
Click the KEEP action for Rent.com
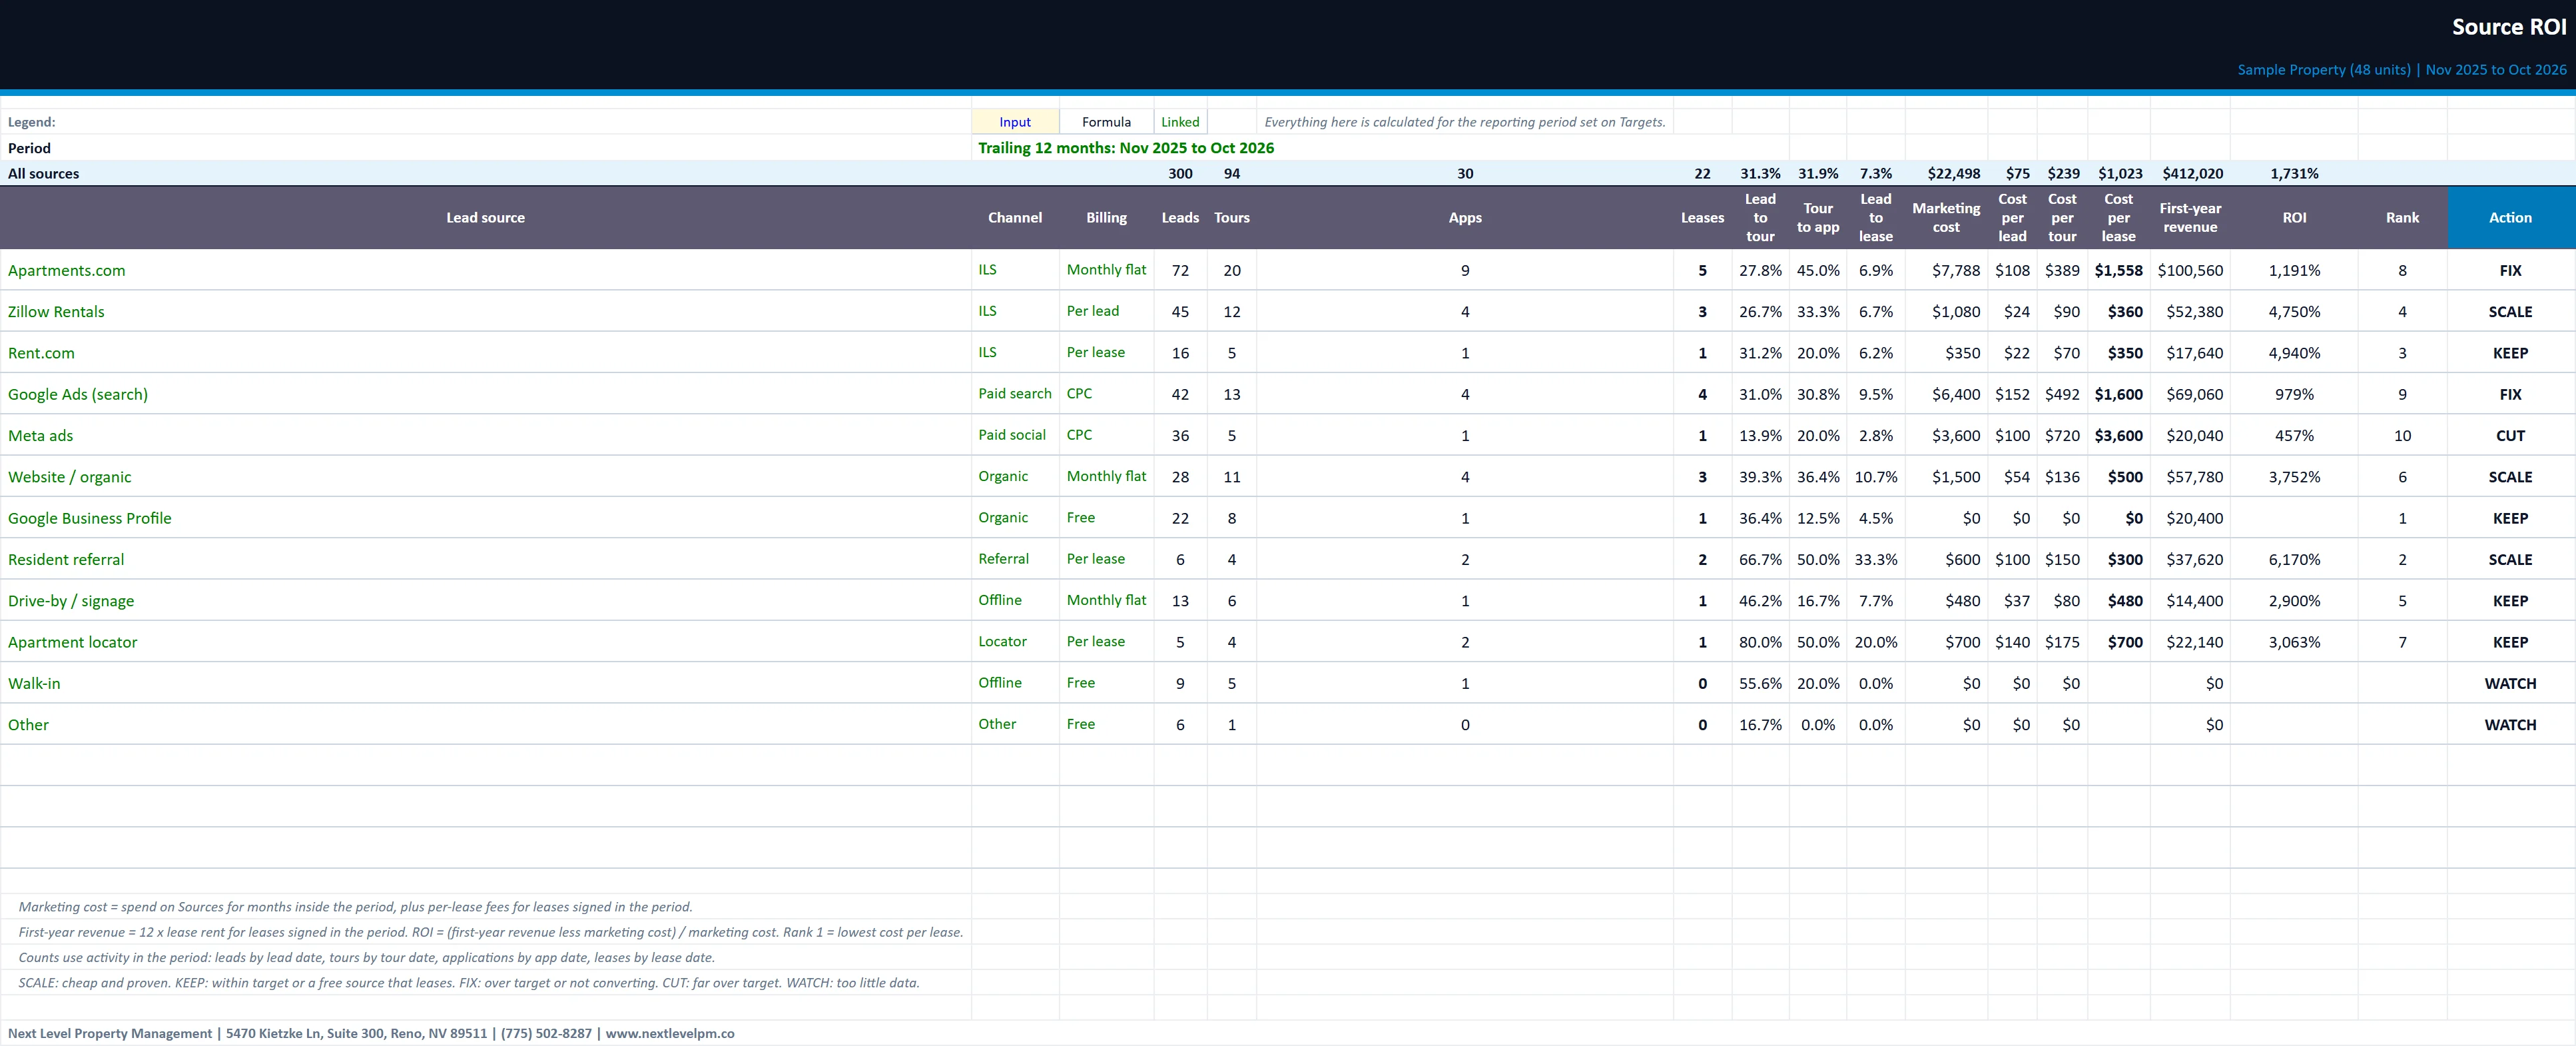tap(2511, 353)
